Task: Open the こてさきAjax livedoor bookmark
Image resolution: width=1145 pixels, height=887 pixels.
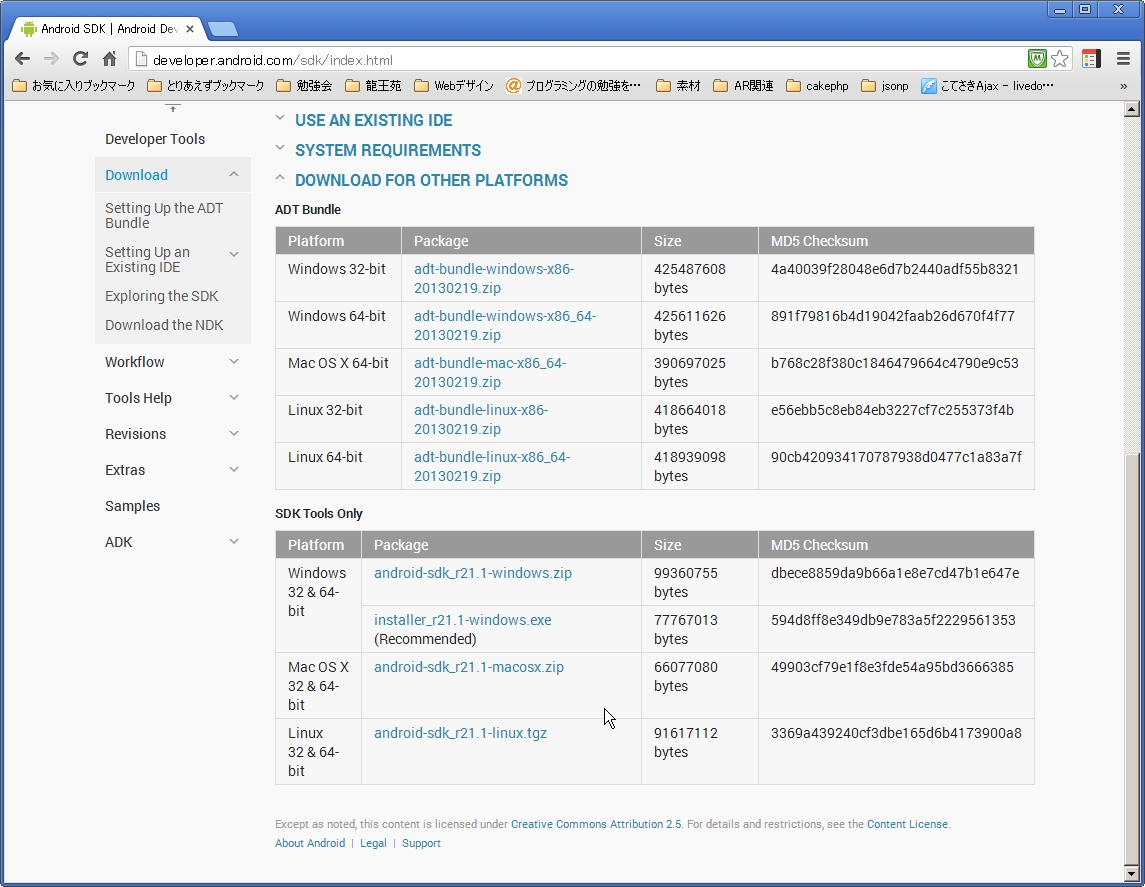Action: click(987, 86)
